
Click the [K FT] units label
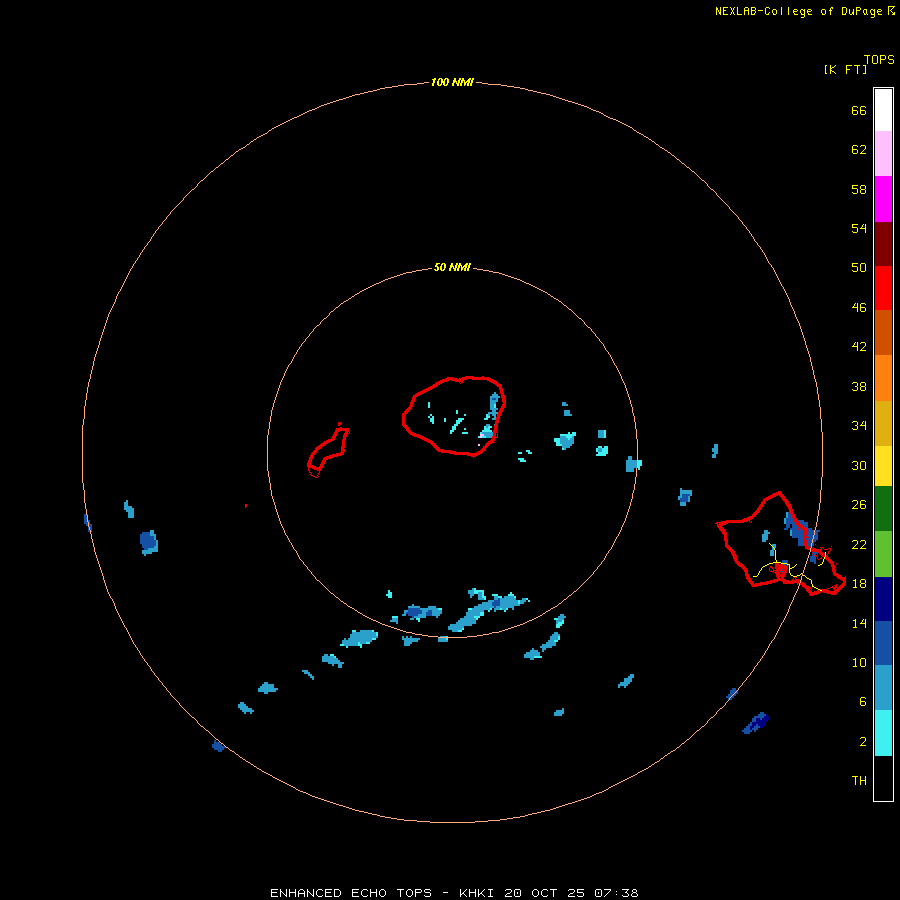point(845,69)
